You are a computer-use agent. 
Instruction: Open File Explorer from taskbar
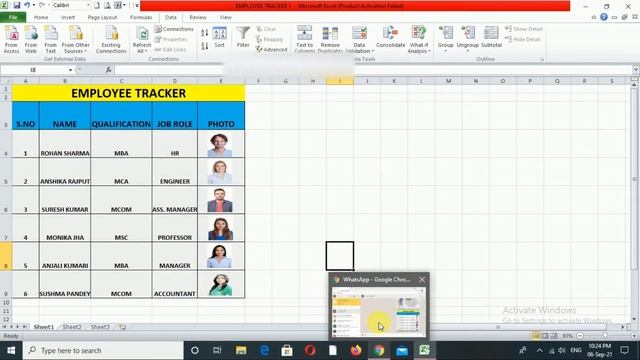[241, 350]
